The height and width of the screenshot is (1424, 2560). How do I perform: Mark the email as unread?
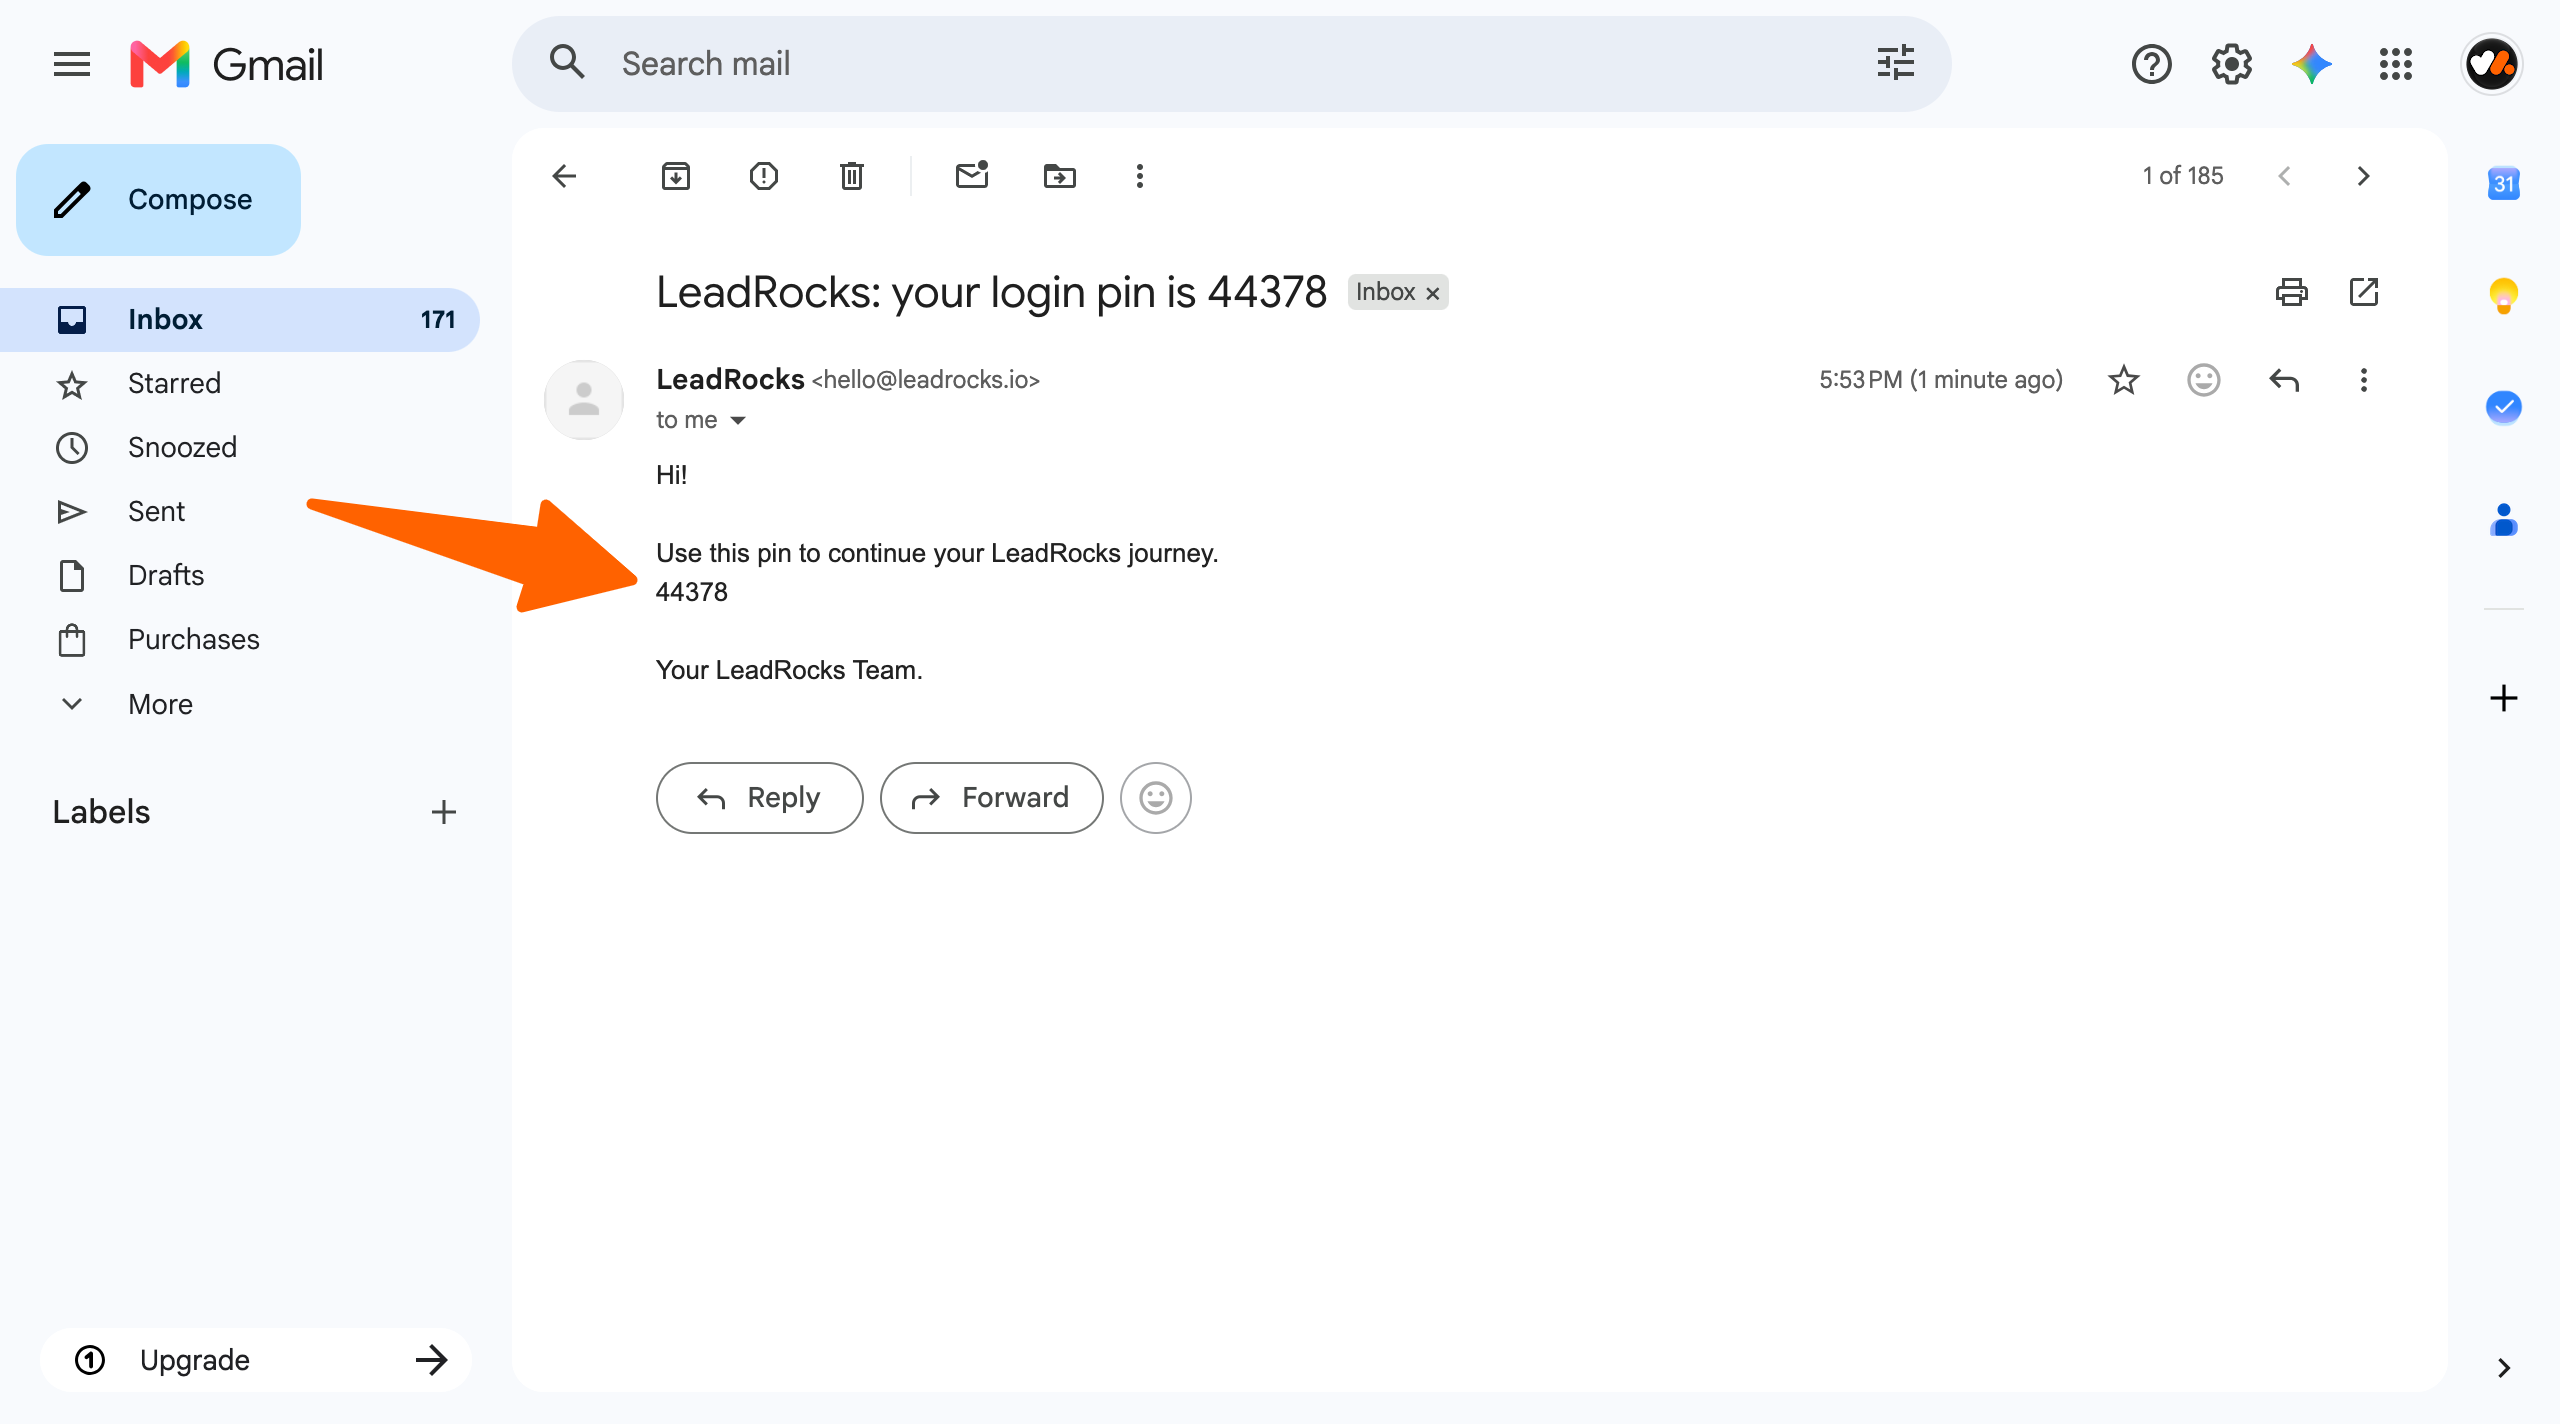(971, 176)
